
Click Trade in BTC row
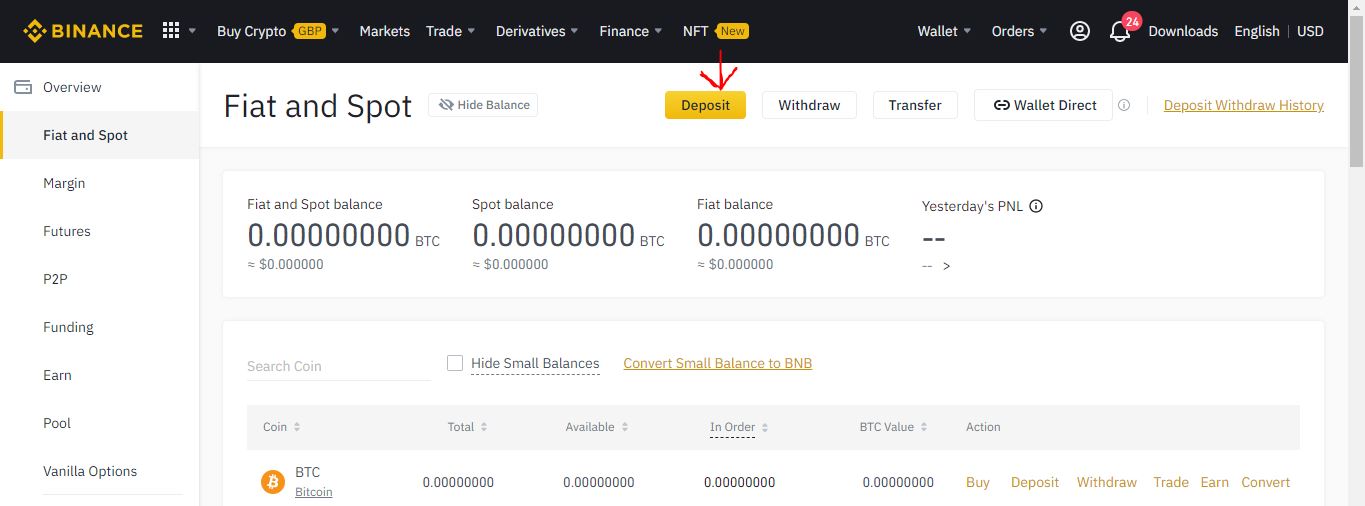(1171, 482)
